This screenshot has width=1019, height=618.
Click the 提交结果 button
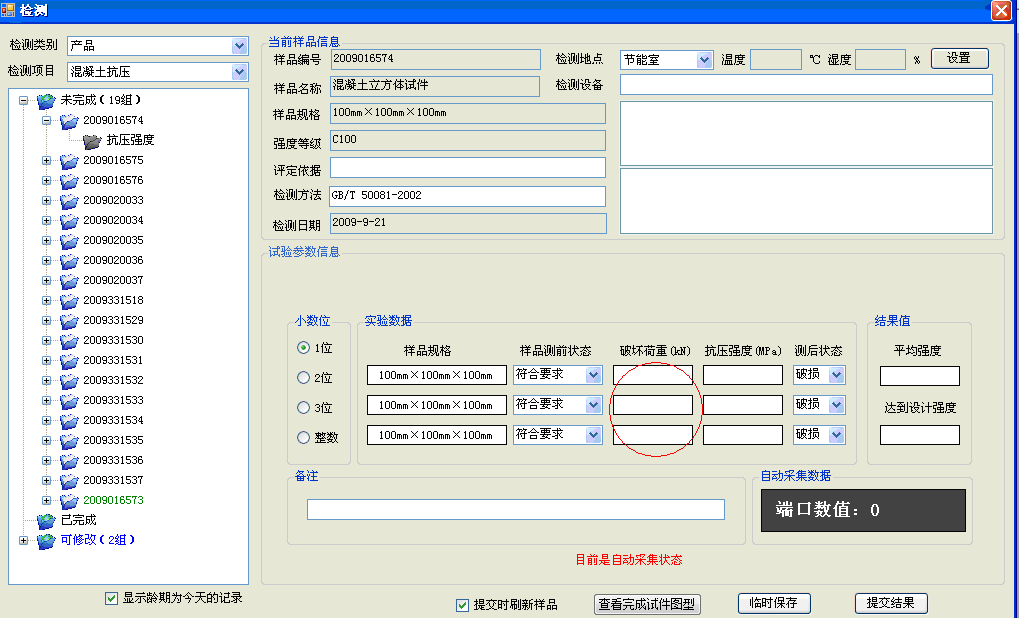click(x=891, y=604)
